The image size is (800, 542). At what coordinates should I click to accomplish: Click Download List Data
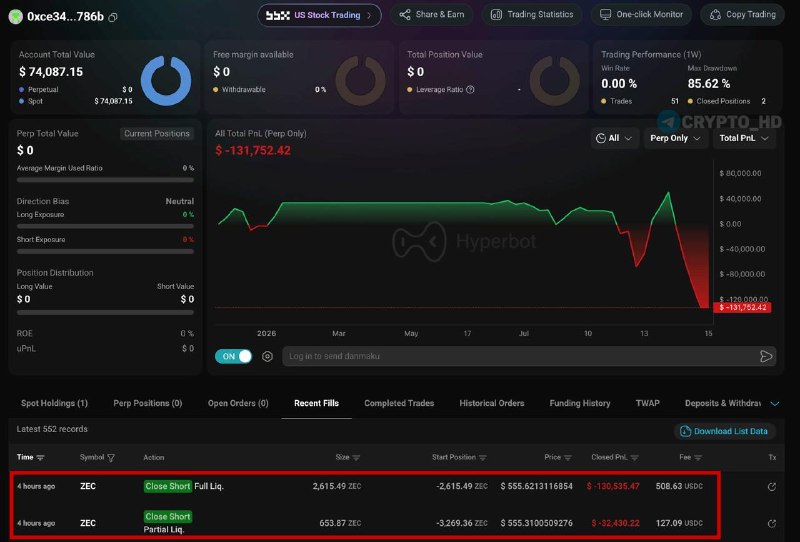[x=725, y=431]
